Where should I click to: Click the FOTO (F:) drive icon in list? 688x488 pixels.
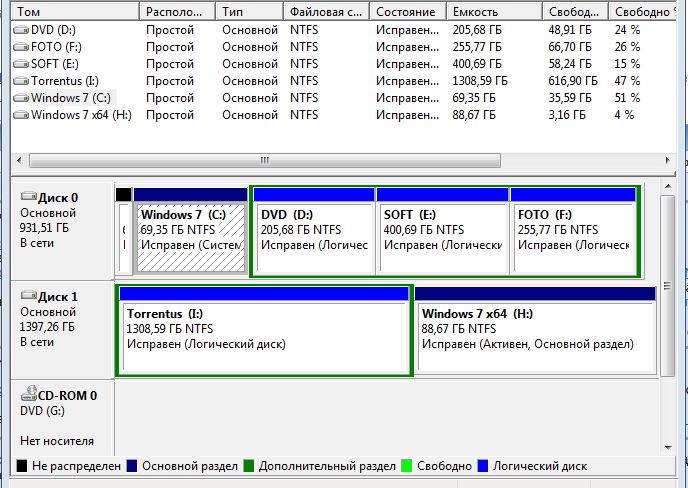pos(21,47)
